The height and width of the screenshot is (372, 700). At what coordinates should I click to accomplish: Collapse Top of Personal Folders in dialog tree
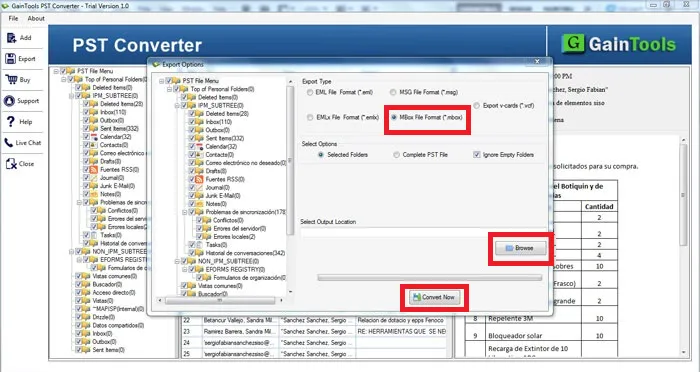(x=169, y=89)
